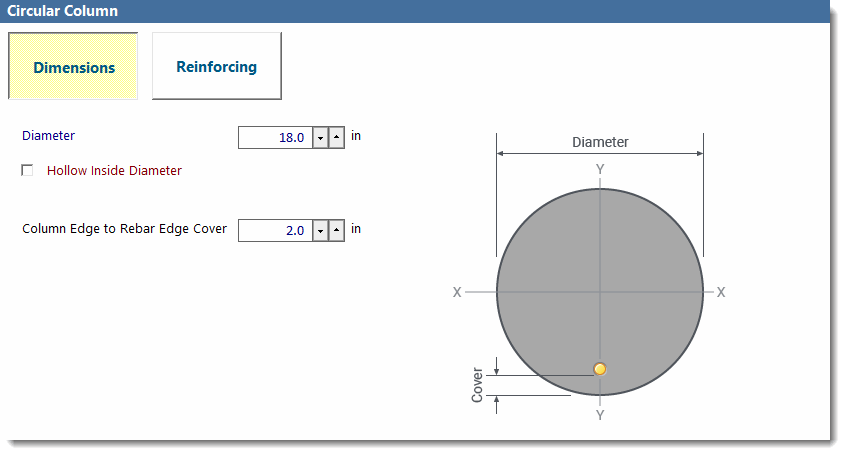The height and width of the screenshot is (455, 845).
Task: Click the right X axis marker
Action: coord(720,292)
